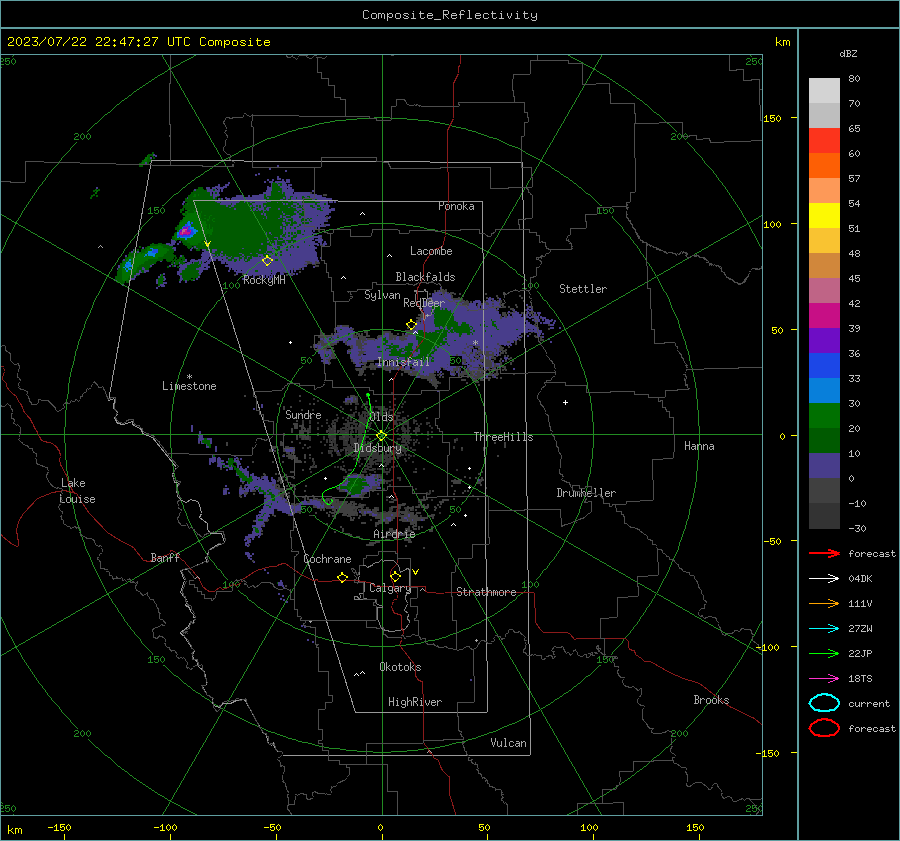Click the cyan 27ZW arrow legend icon
Viewport: 900px width, 841px height.
click(824, 629)
